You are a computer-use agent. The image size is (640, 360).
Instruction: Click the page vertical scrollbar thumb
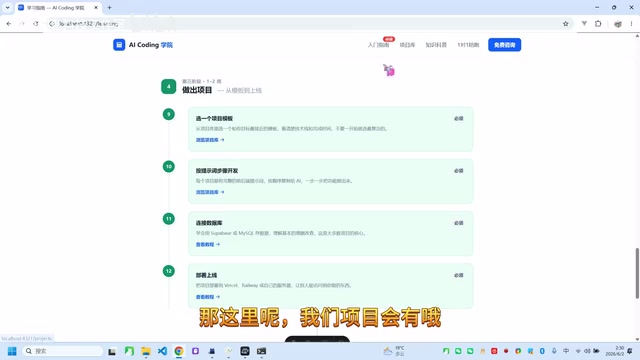pos(637,273)
